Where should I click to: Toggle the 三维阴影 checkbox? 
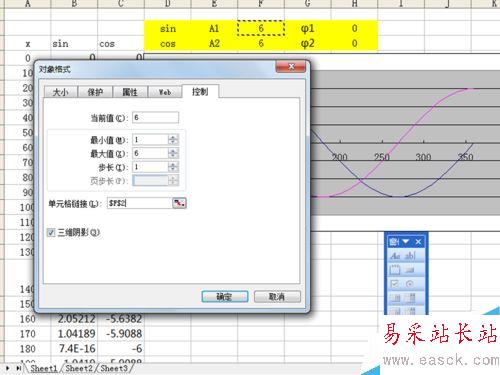coord(51,232)
